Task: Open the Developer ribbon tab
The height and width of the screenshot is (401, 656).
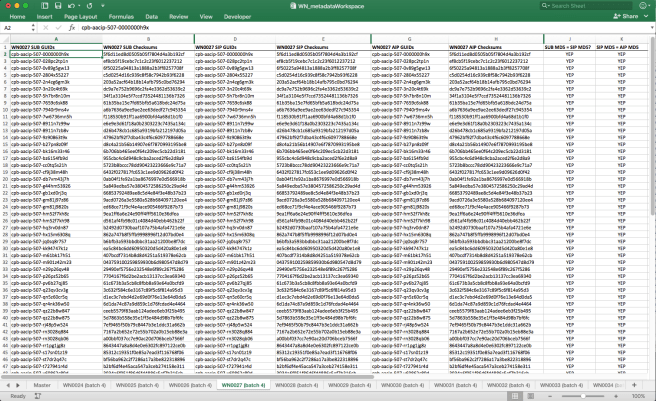Action: click(x=237, y=17)
